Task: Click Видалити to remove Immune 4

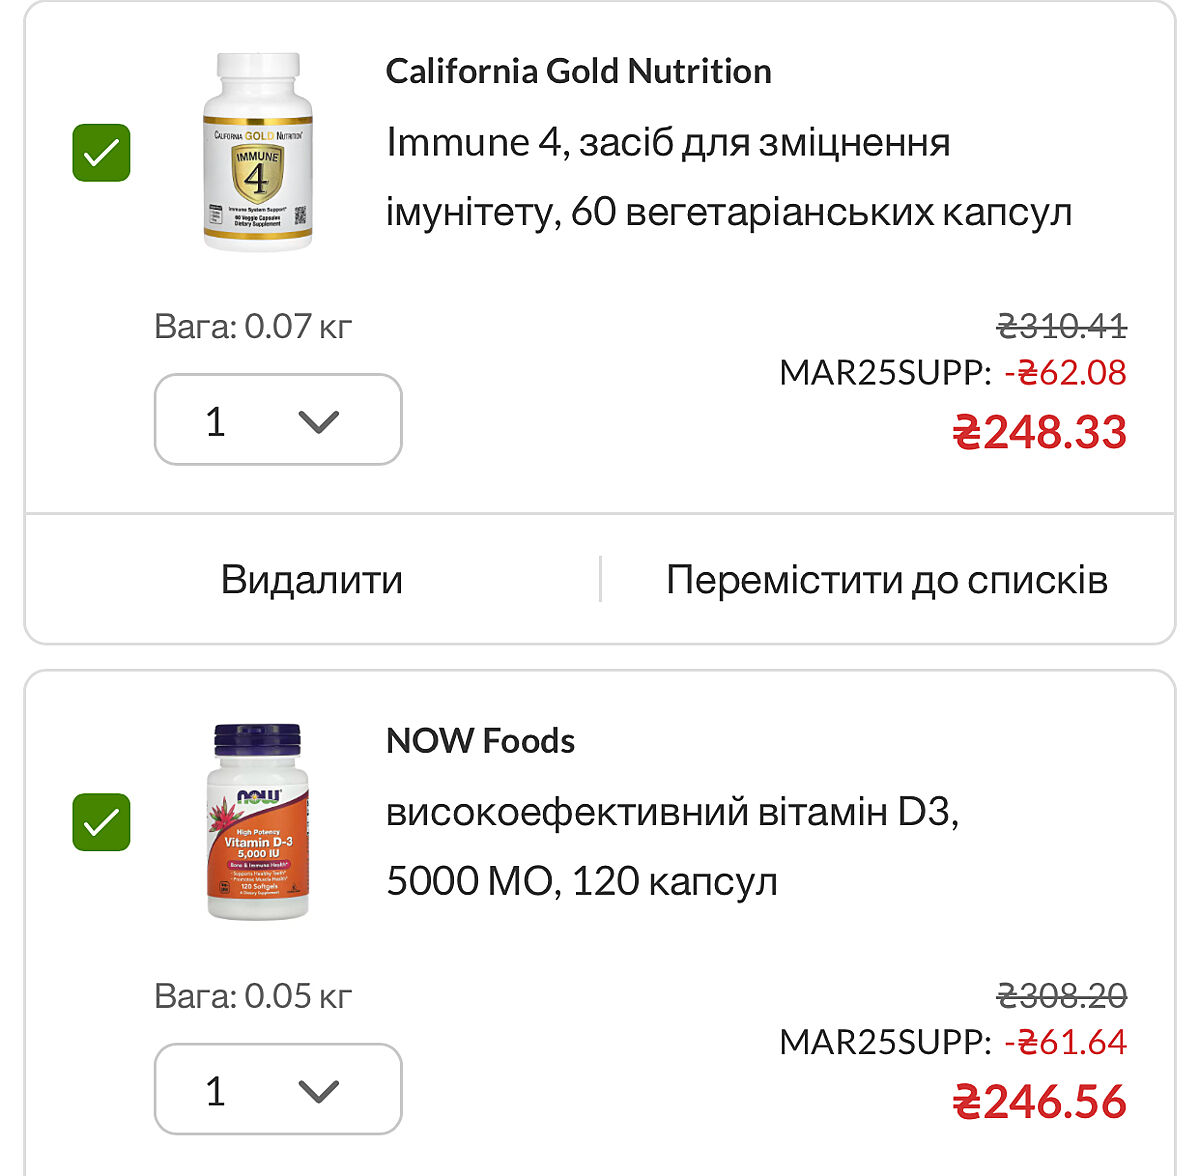Action: [311, 580]
